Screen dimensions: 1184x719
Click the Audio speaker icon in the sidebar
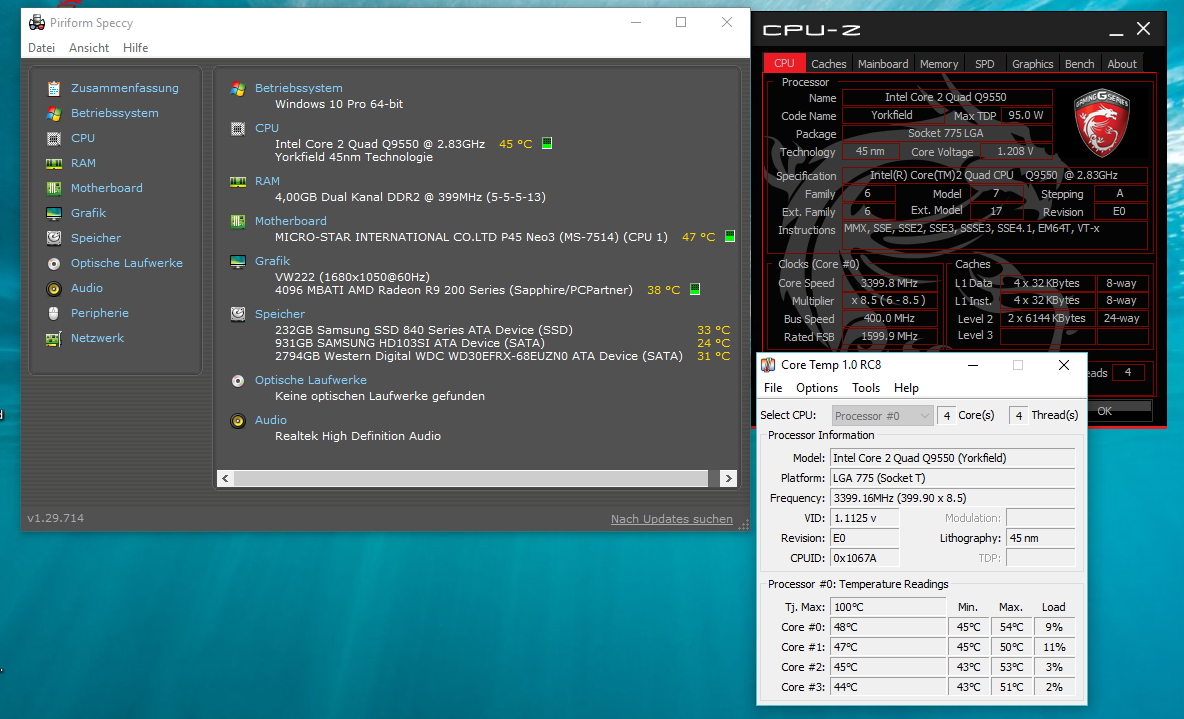click(x=54, y=289)
